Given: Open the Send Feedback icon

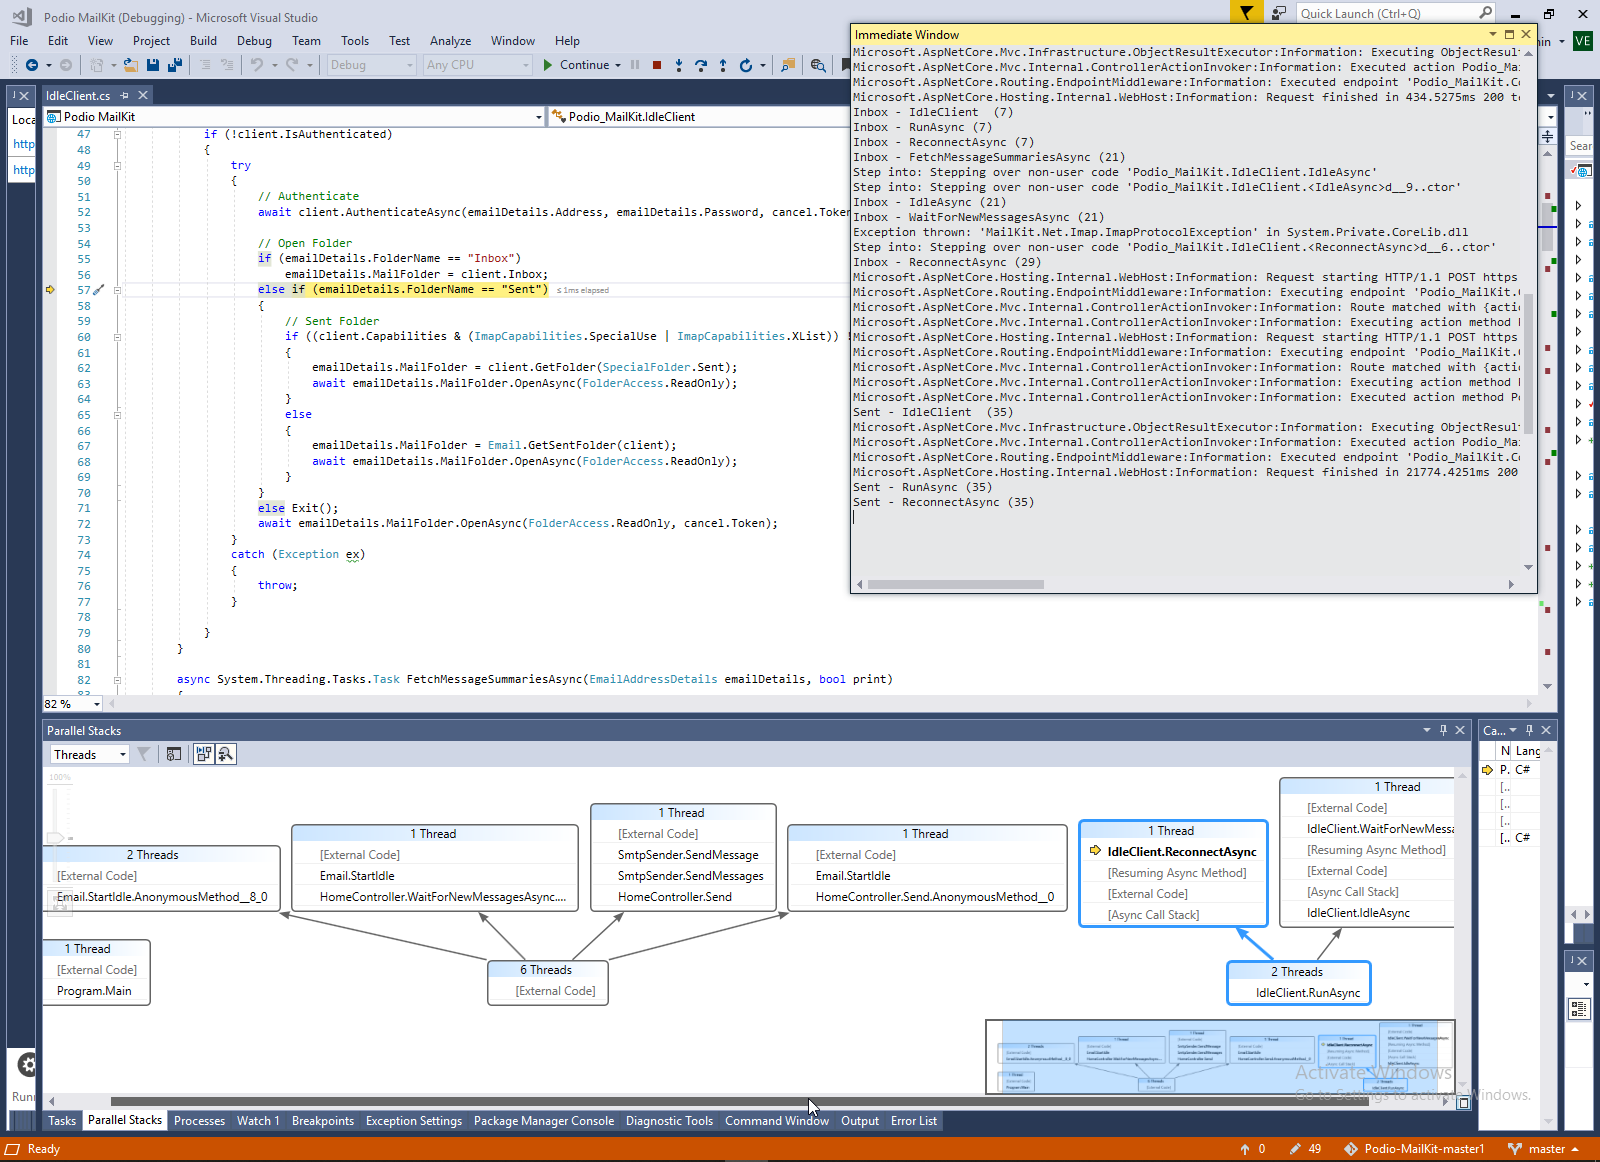Looking at the screenshot, I should (1279, 13).
